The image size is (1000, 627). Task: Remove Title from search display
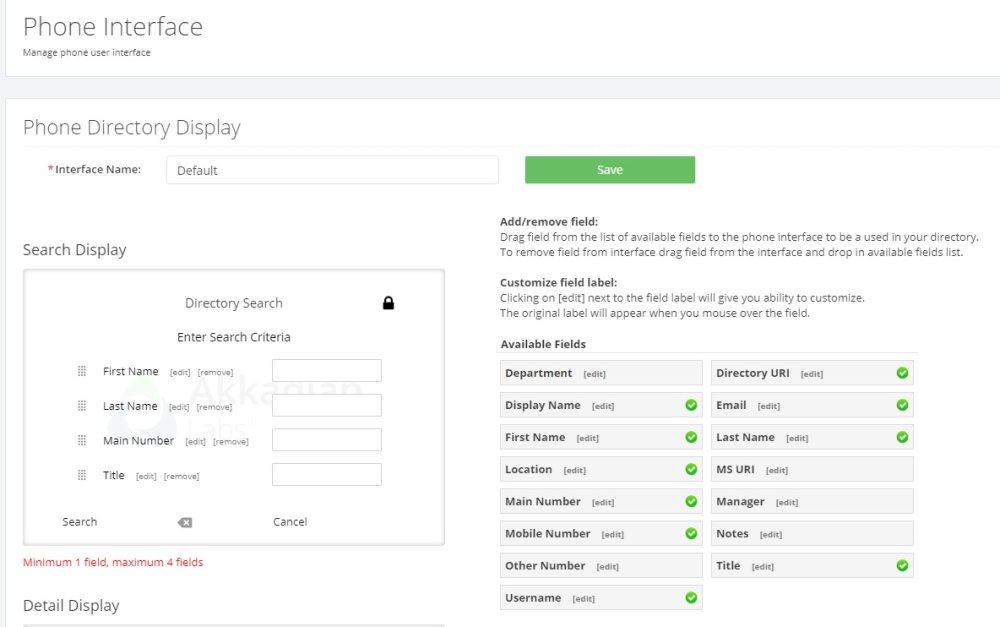point(181,476)
